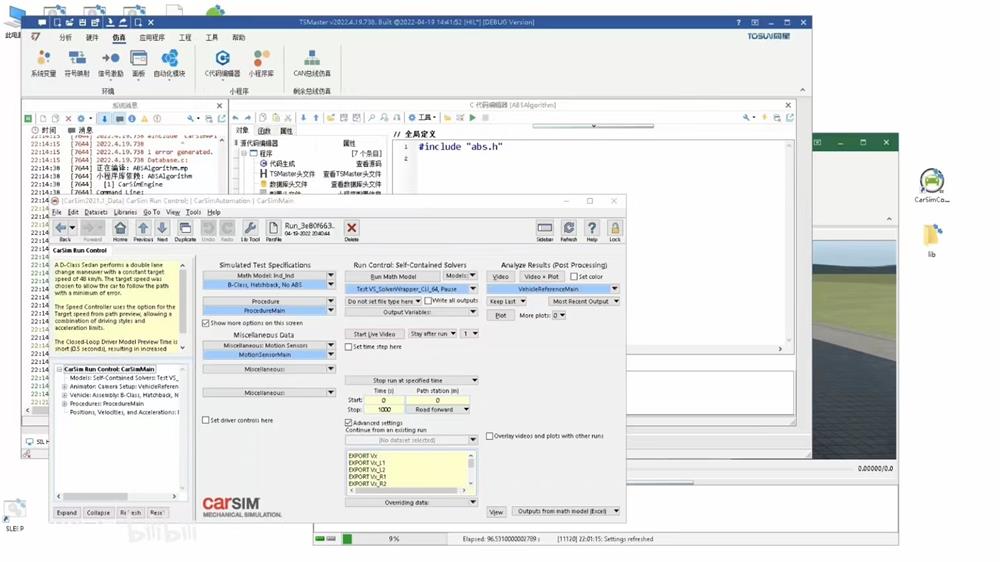
Task: Switch to the 工程 ribbon tab
Action: (185, 38)
